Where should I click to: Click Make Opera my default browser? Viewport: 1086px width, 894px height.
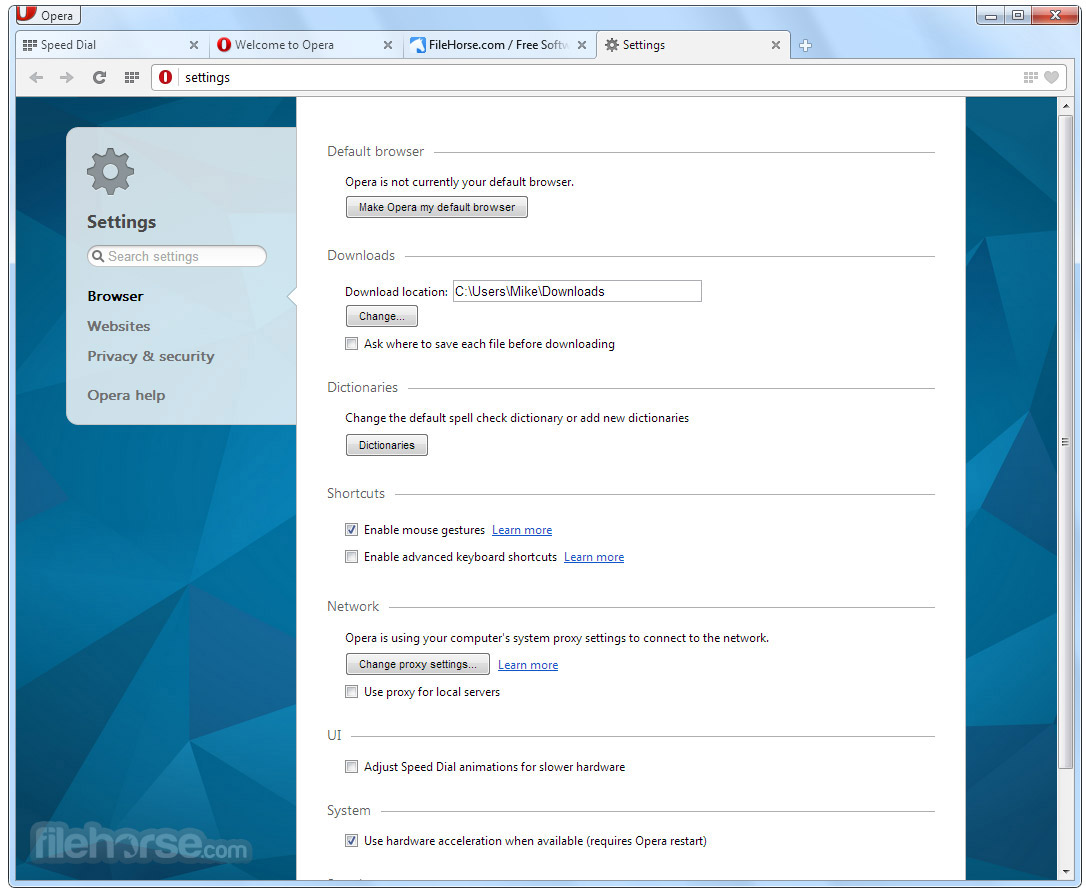436,207
